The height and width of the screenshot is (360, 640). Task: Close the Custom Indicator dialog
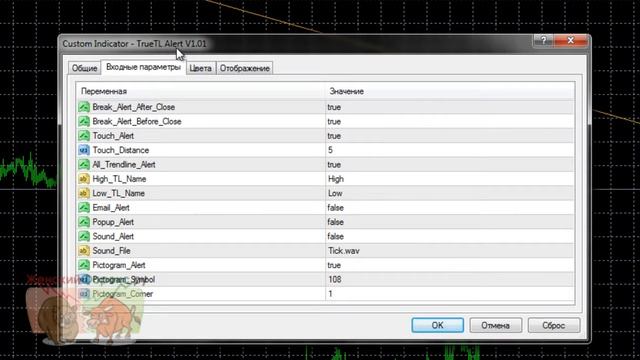coord(571,40)
